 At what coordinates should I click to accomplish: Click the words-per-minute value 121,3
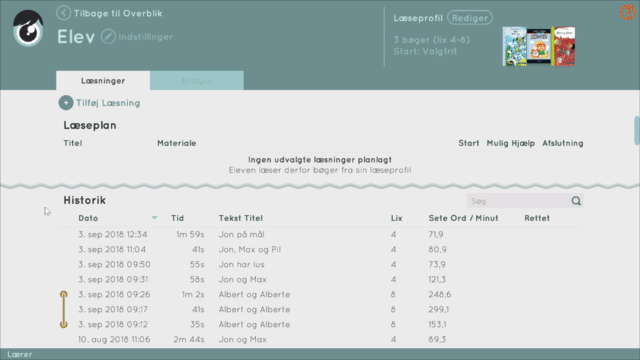tap(437, 280)
